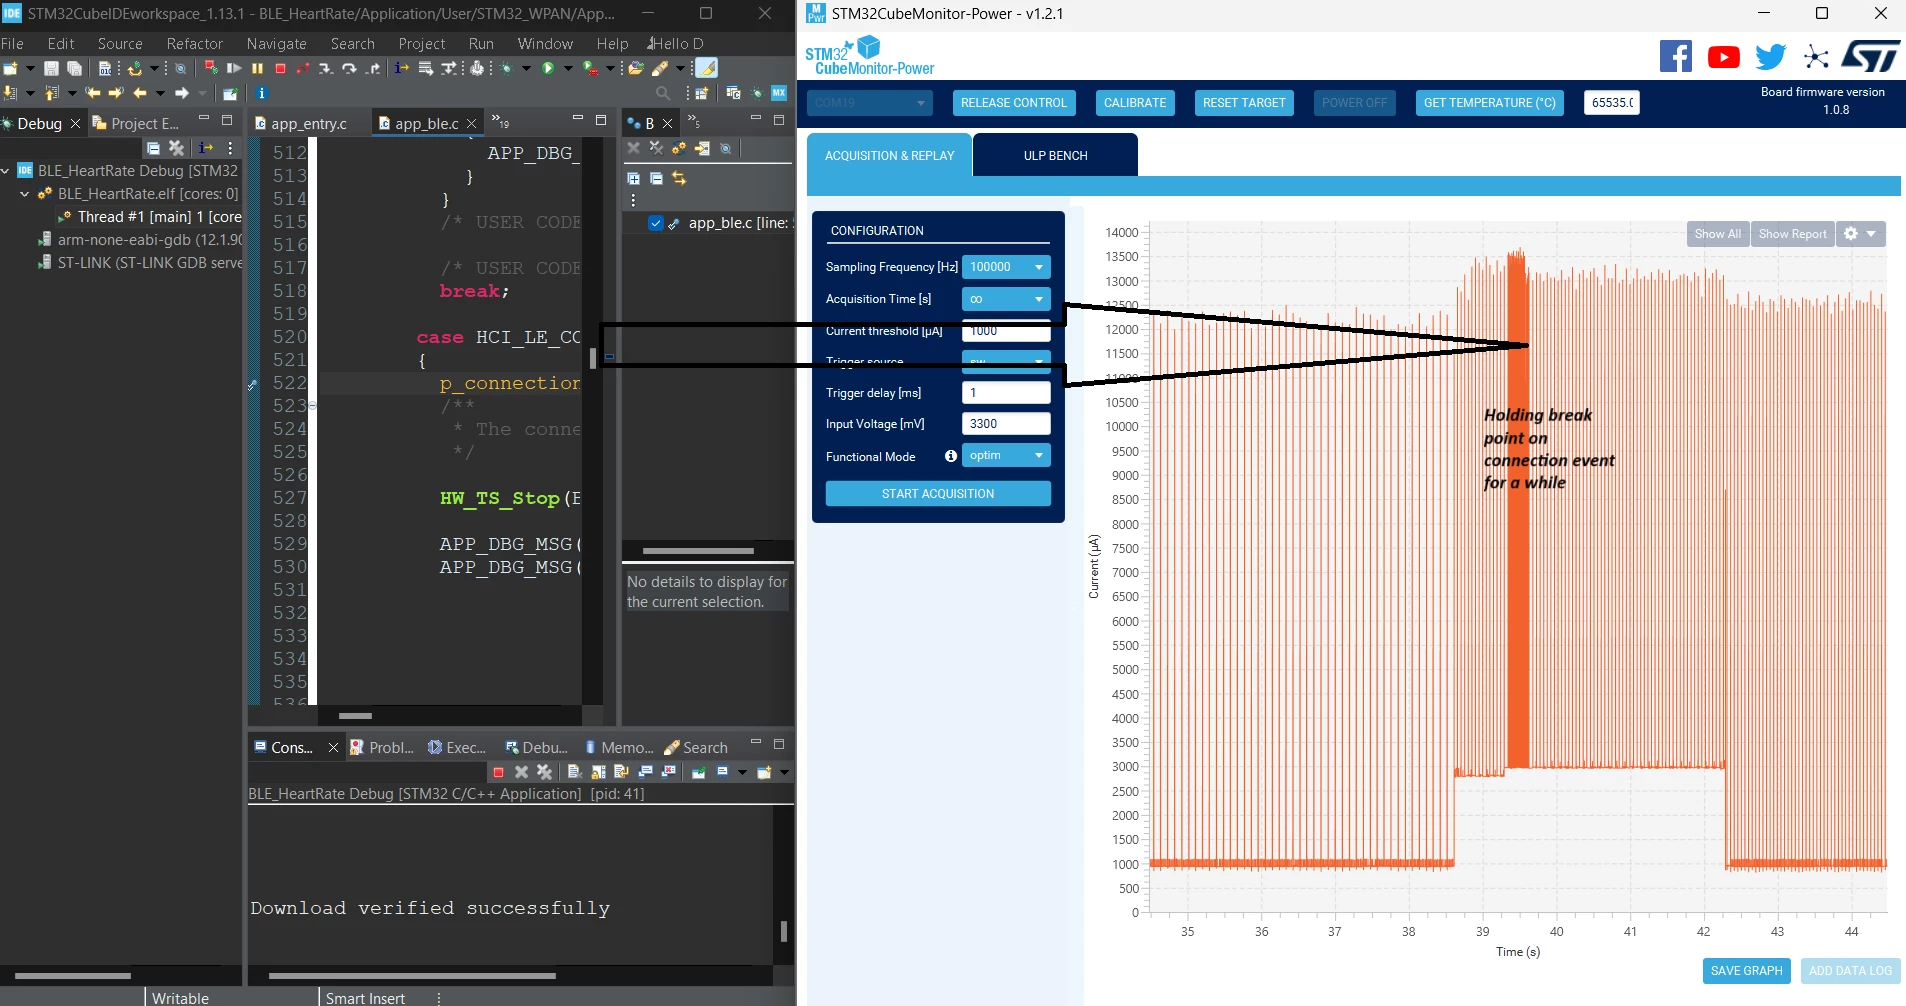Open the YouTube icon in CubeMonitor-Power
Viewport: 1906px width, 1006px height.
pos(1723,57)
